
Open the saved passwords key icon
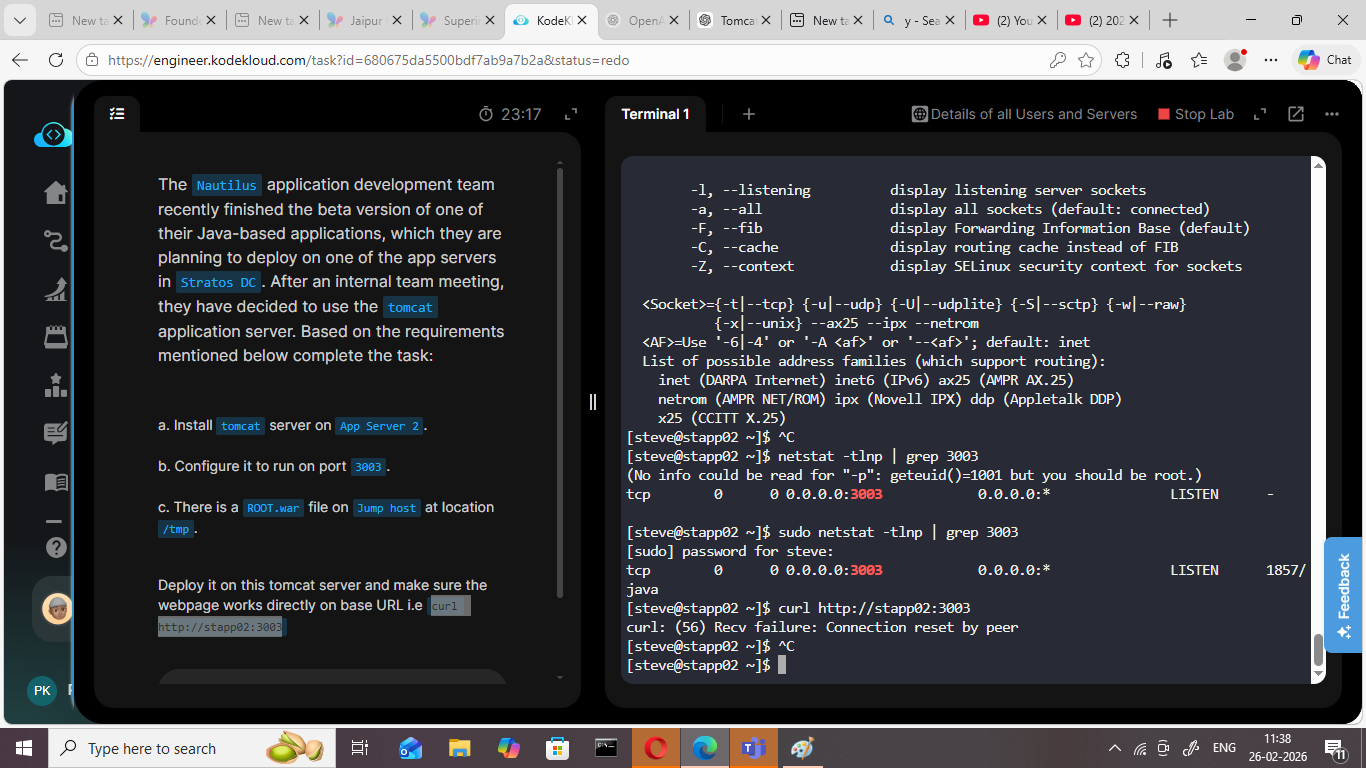click(1058, 60)
